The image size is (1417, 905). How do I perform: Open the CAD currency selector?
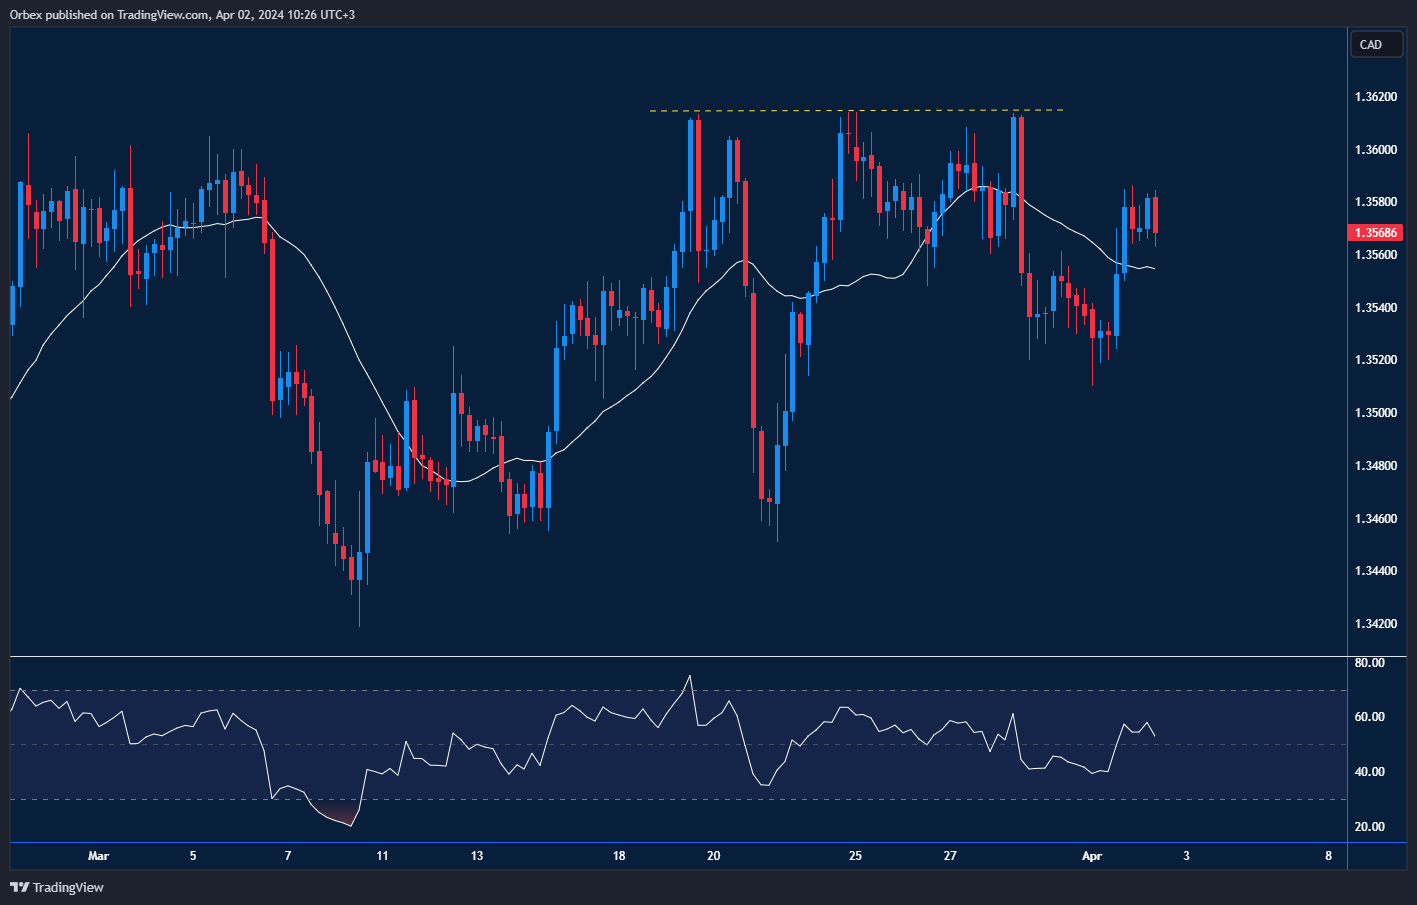coord(1376,44)
